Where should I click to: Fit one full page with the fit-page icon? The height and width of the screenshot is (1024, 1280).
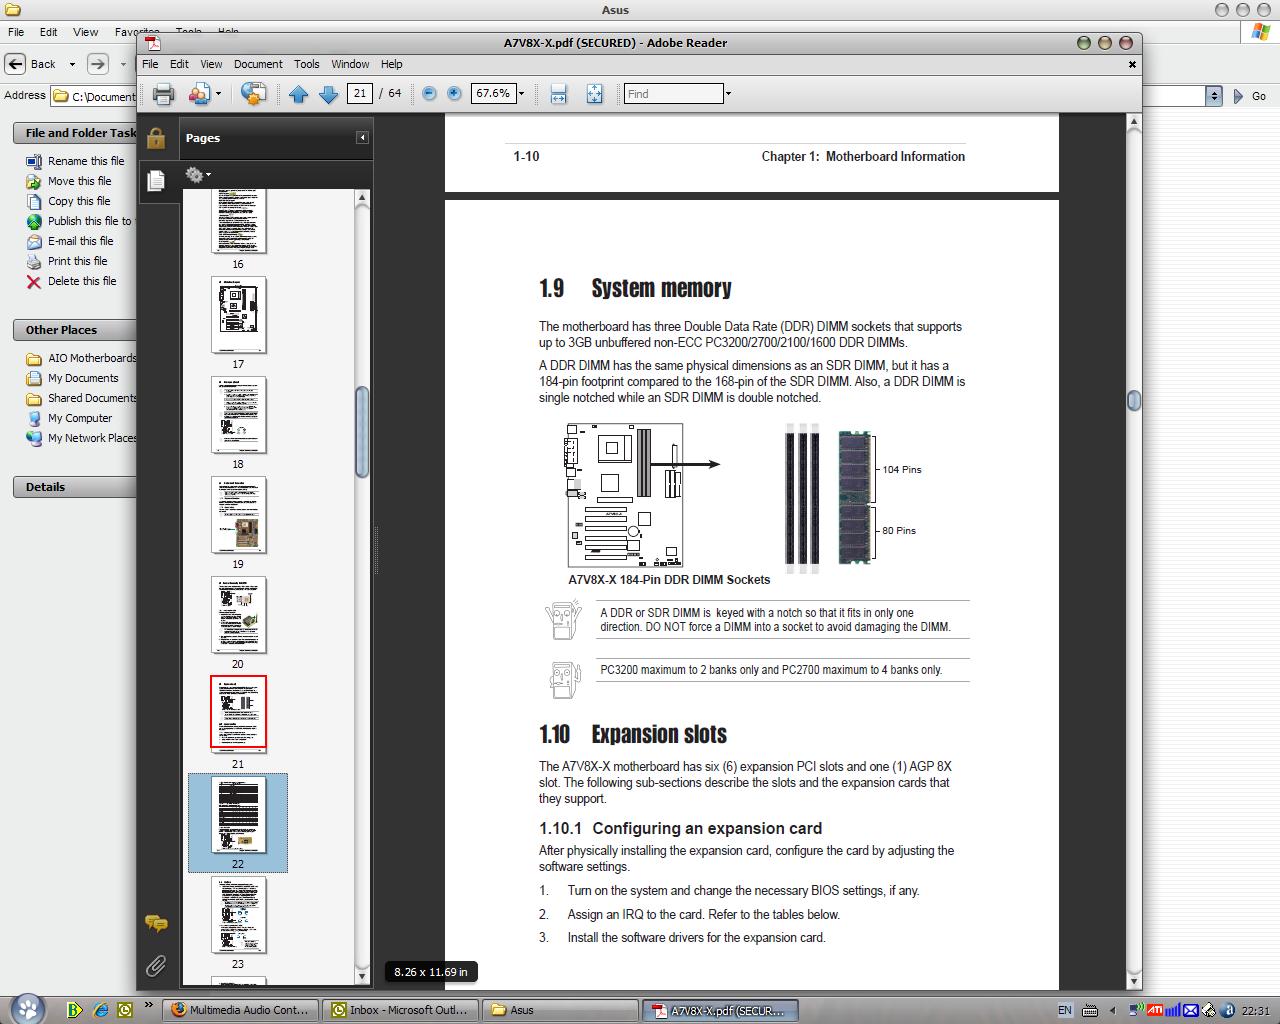point(594,94)
